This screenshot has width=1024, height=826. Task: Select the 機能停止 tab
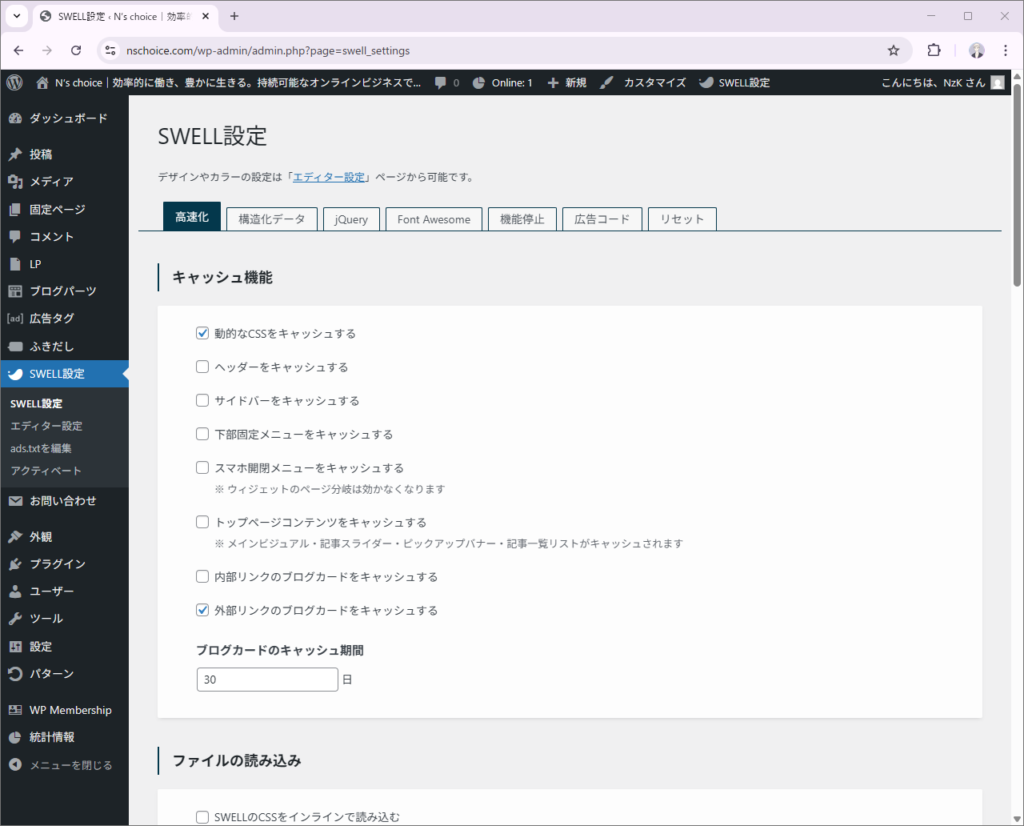521,219
